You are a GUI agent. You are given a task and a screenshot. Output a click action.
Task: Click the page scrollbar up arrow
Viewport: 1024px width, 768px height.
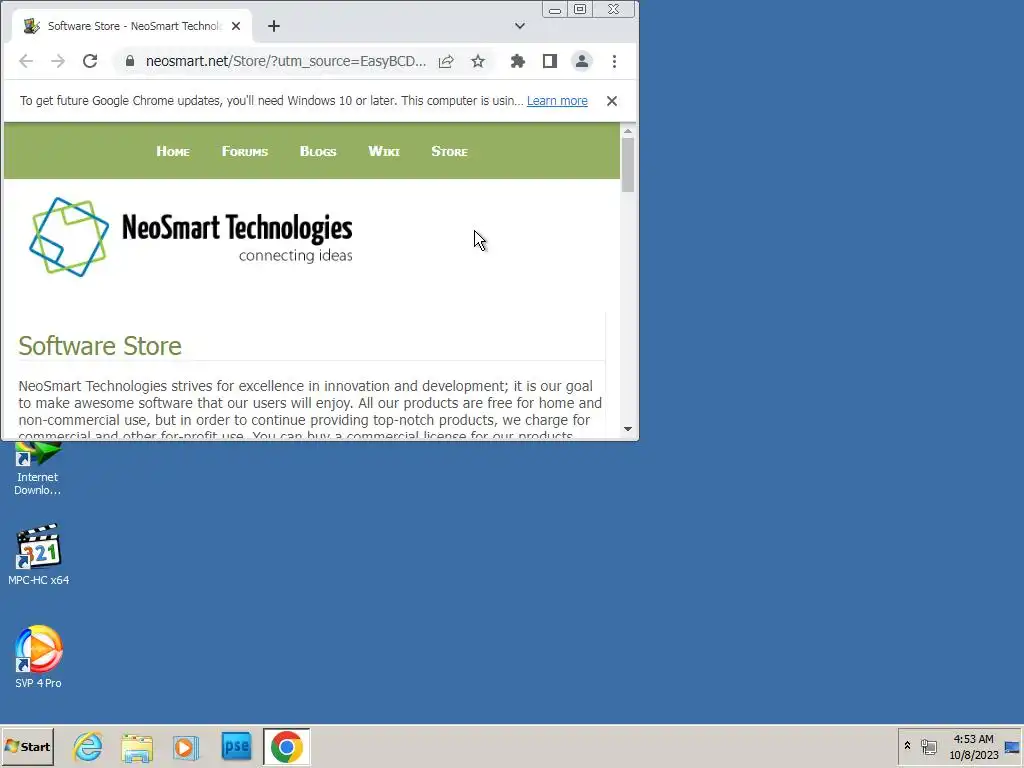628,131
